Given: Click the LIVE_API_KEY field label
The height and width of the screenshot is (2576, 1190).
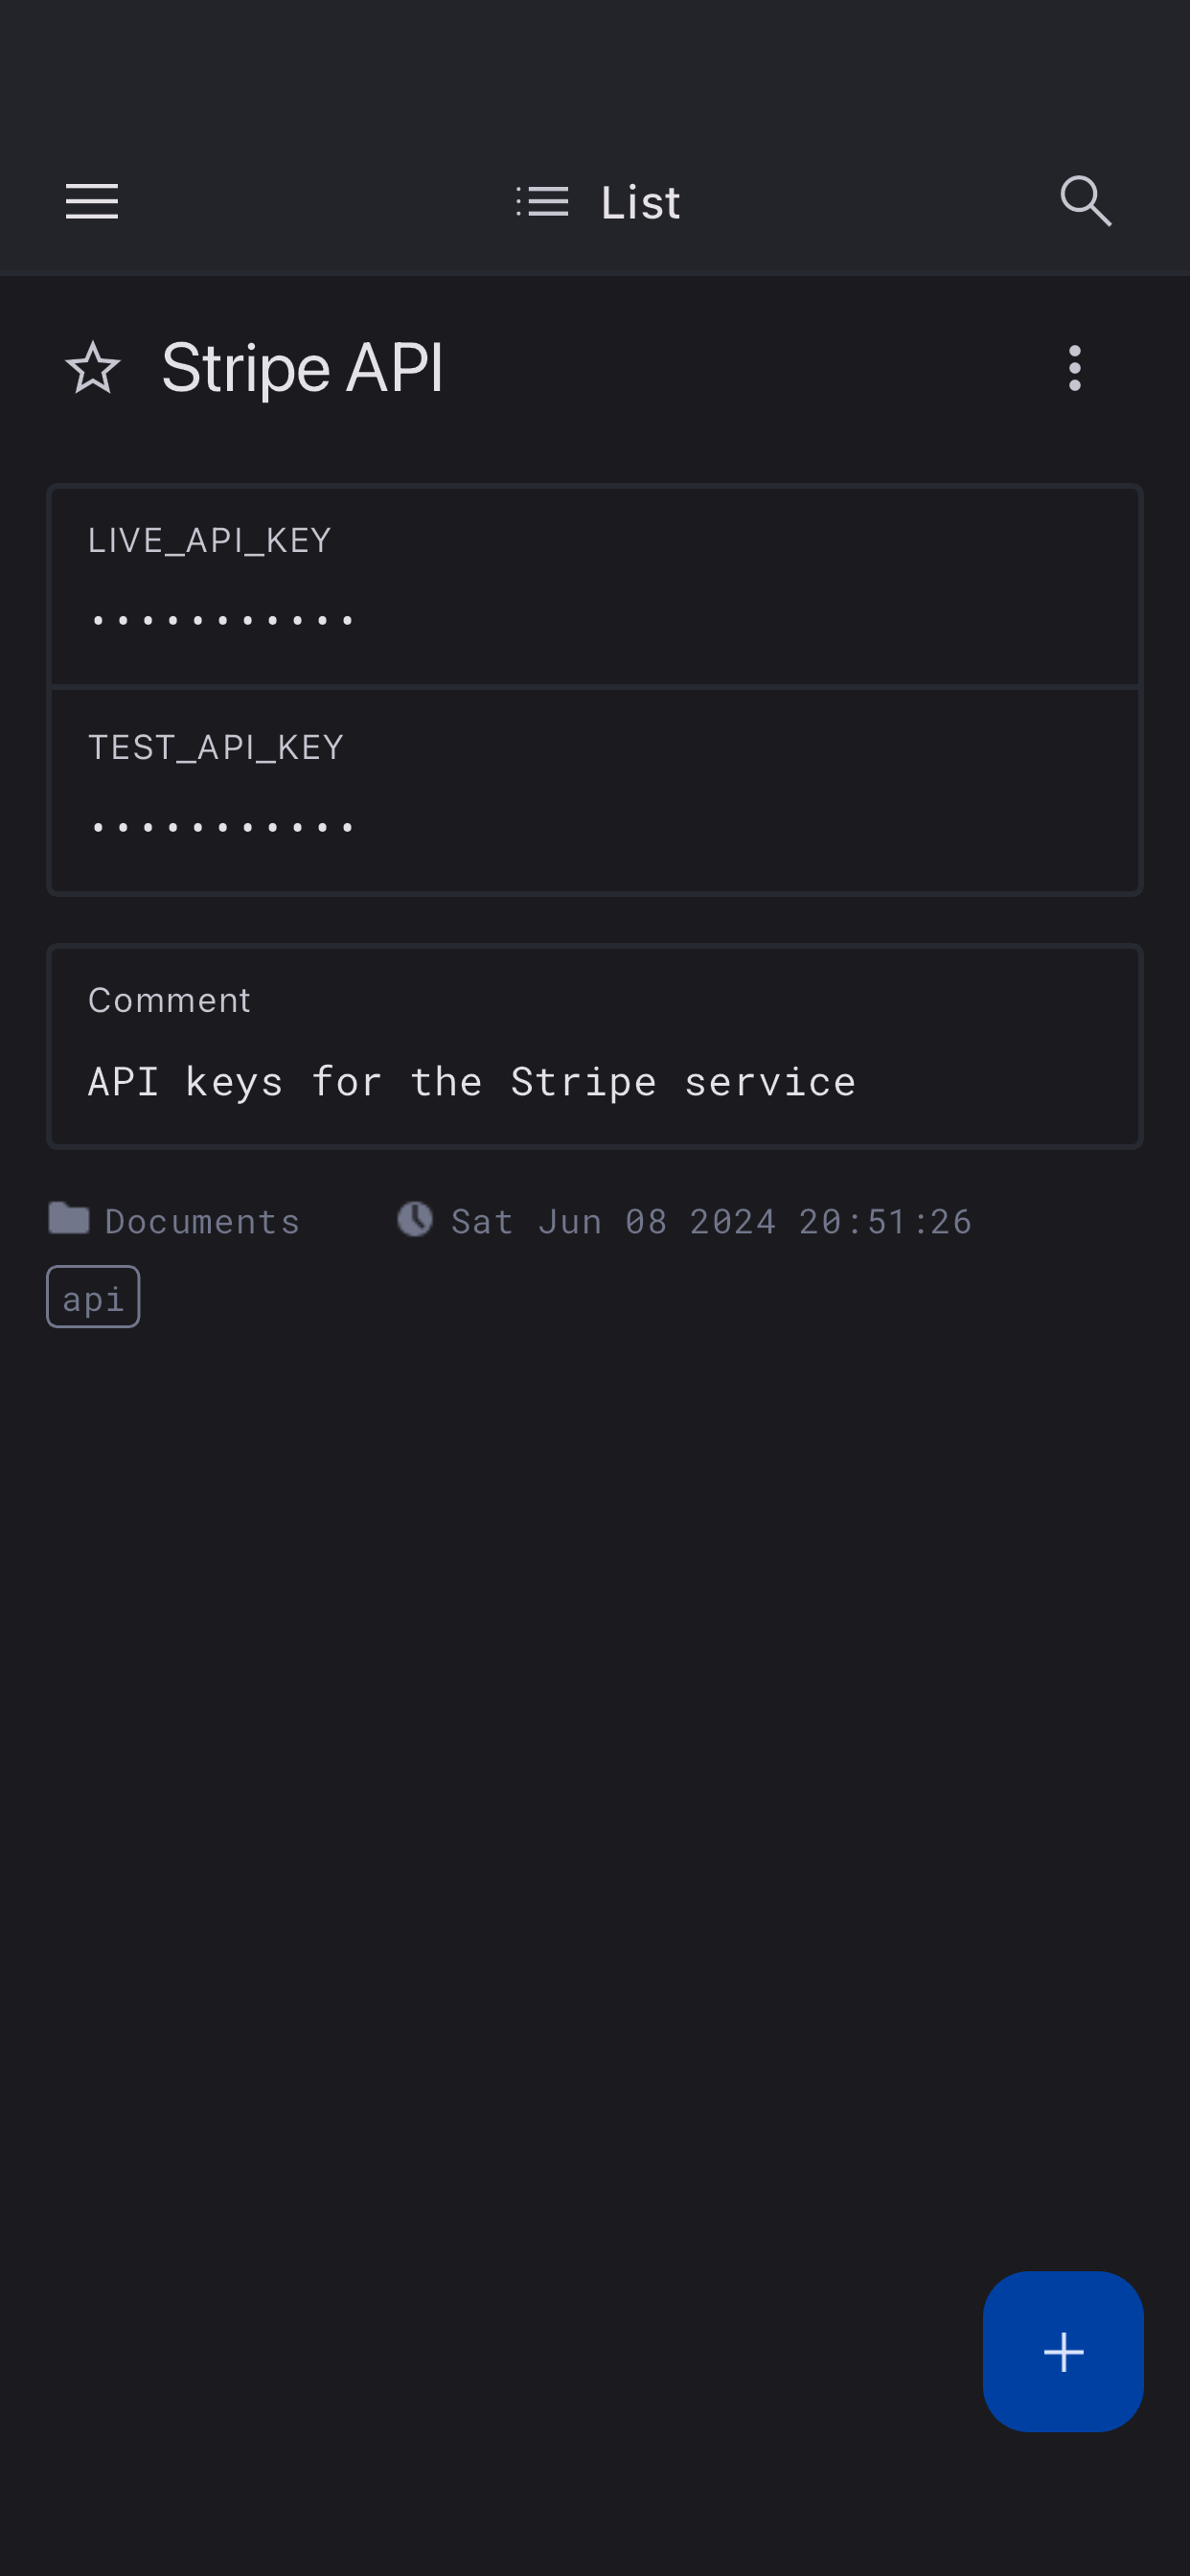Looking at the screenshot, I should [x=209, y=540].
